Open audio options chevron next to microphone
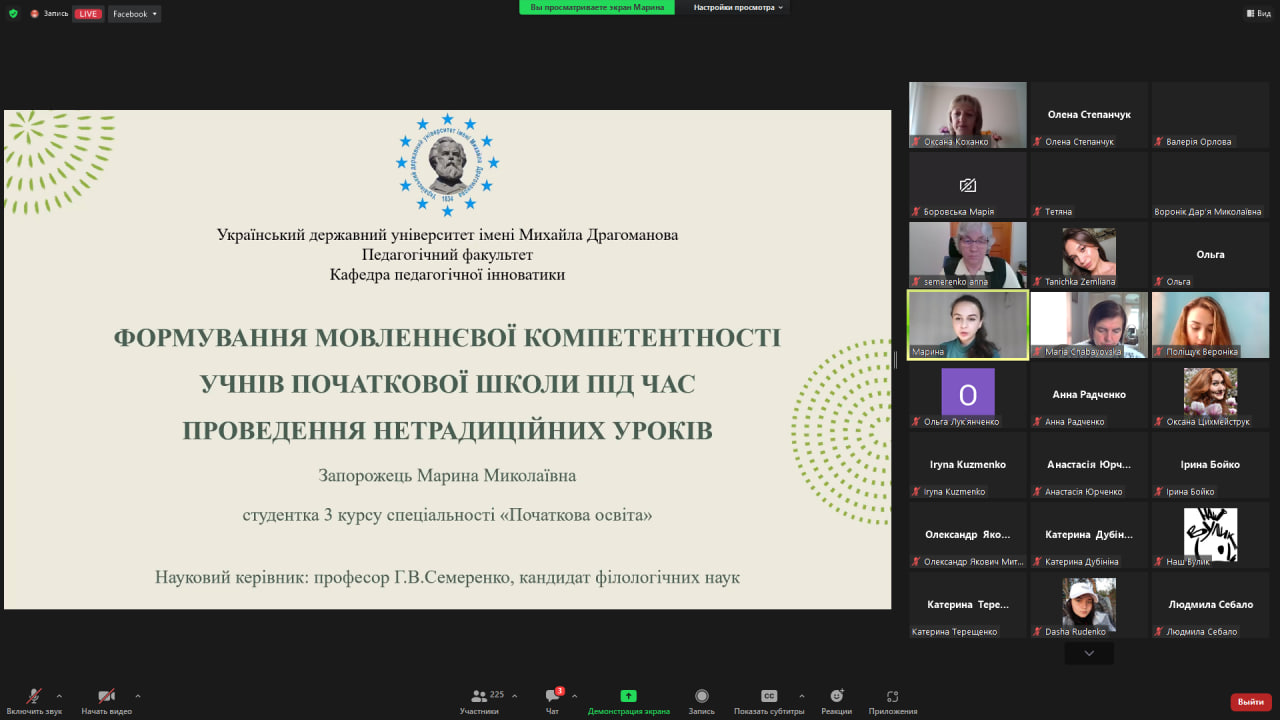The image size is (1280, 720). tap(58, 697)
